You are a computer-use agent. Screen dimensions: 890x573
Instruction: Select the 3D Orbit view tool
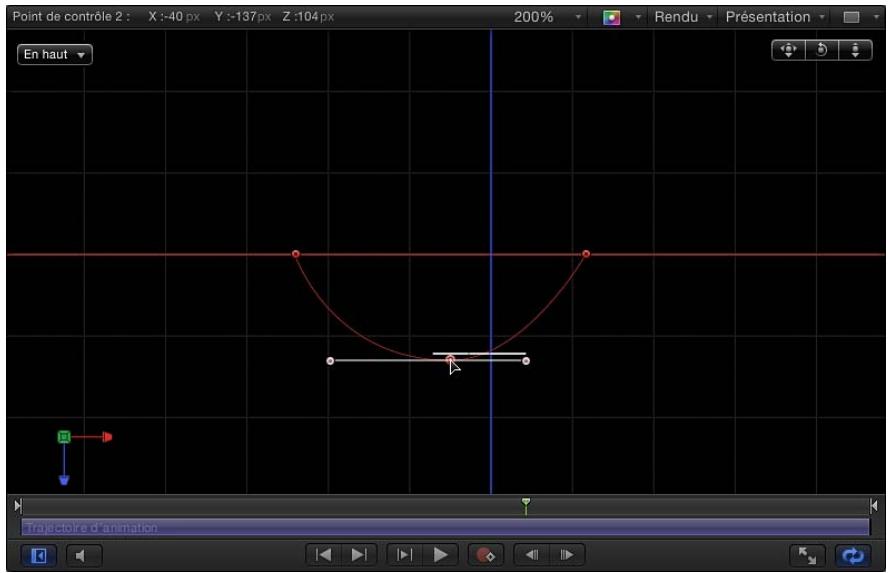coord(821,50)
